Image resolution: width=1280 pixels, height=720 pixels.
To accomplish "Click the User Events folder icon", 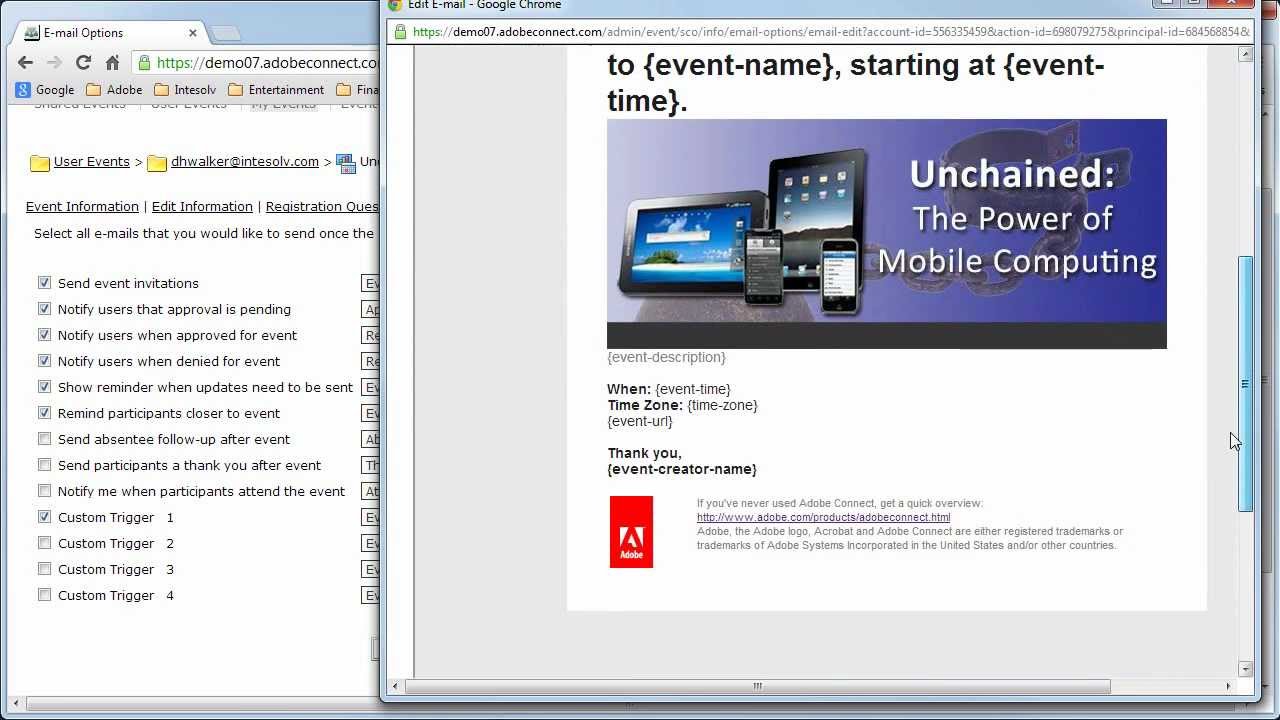I will pyautogui.click(x=40, y=163).
